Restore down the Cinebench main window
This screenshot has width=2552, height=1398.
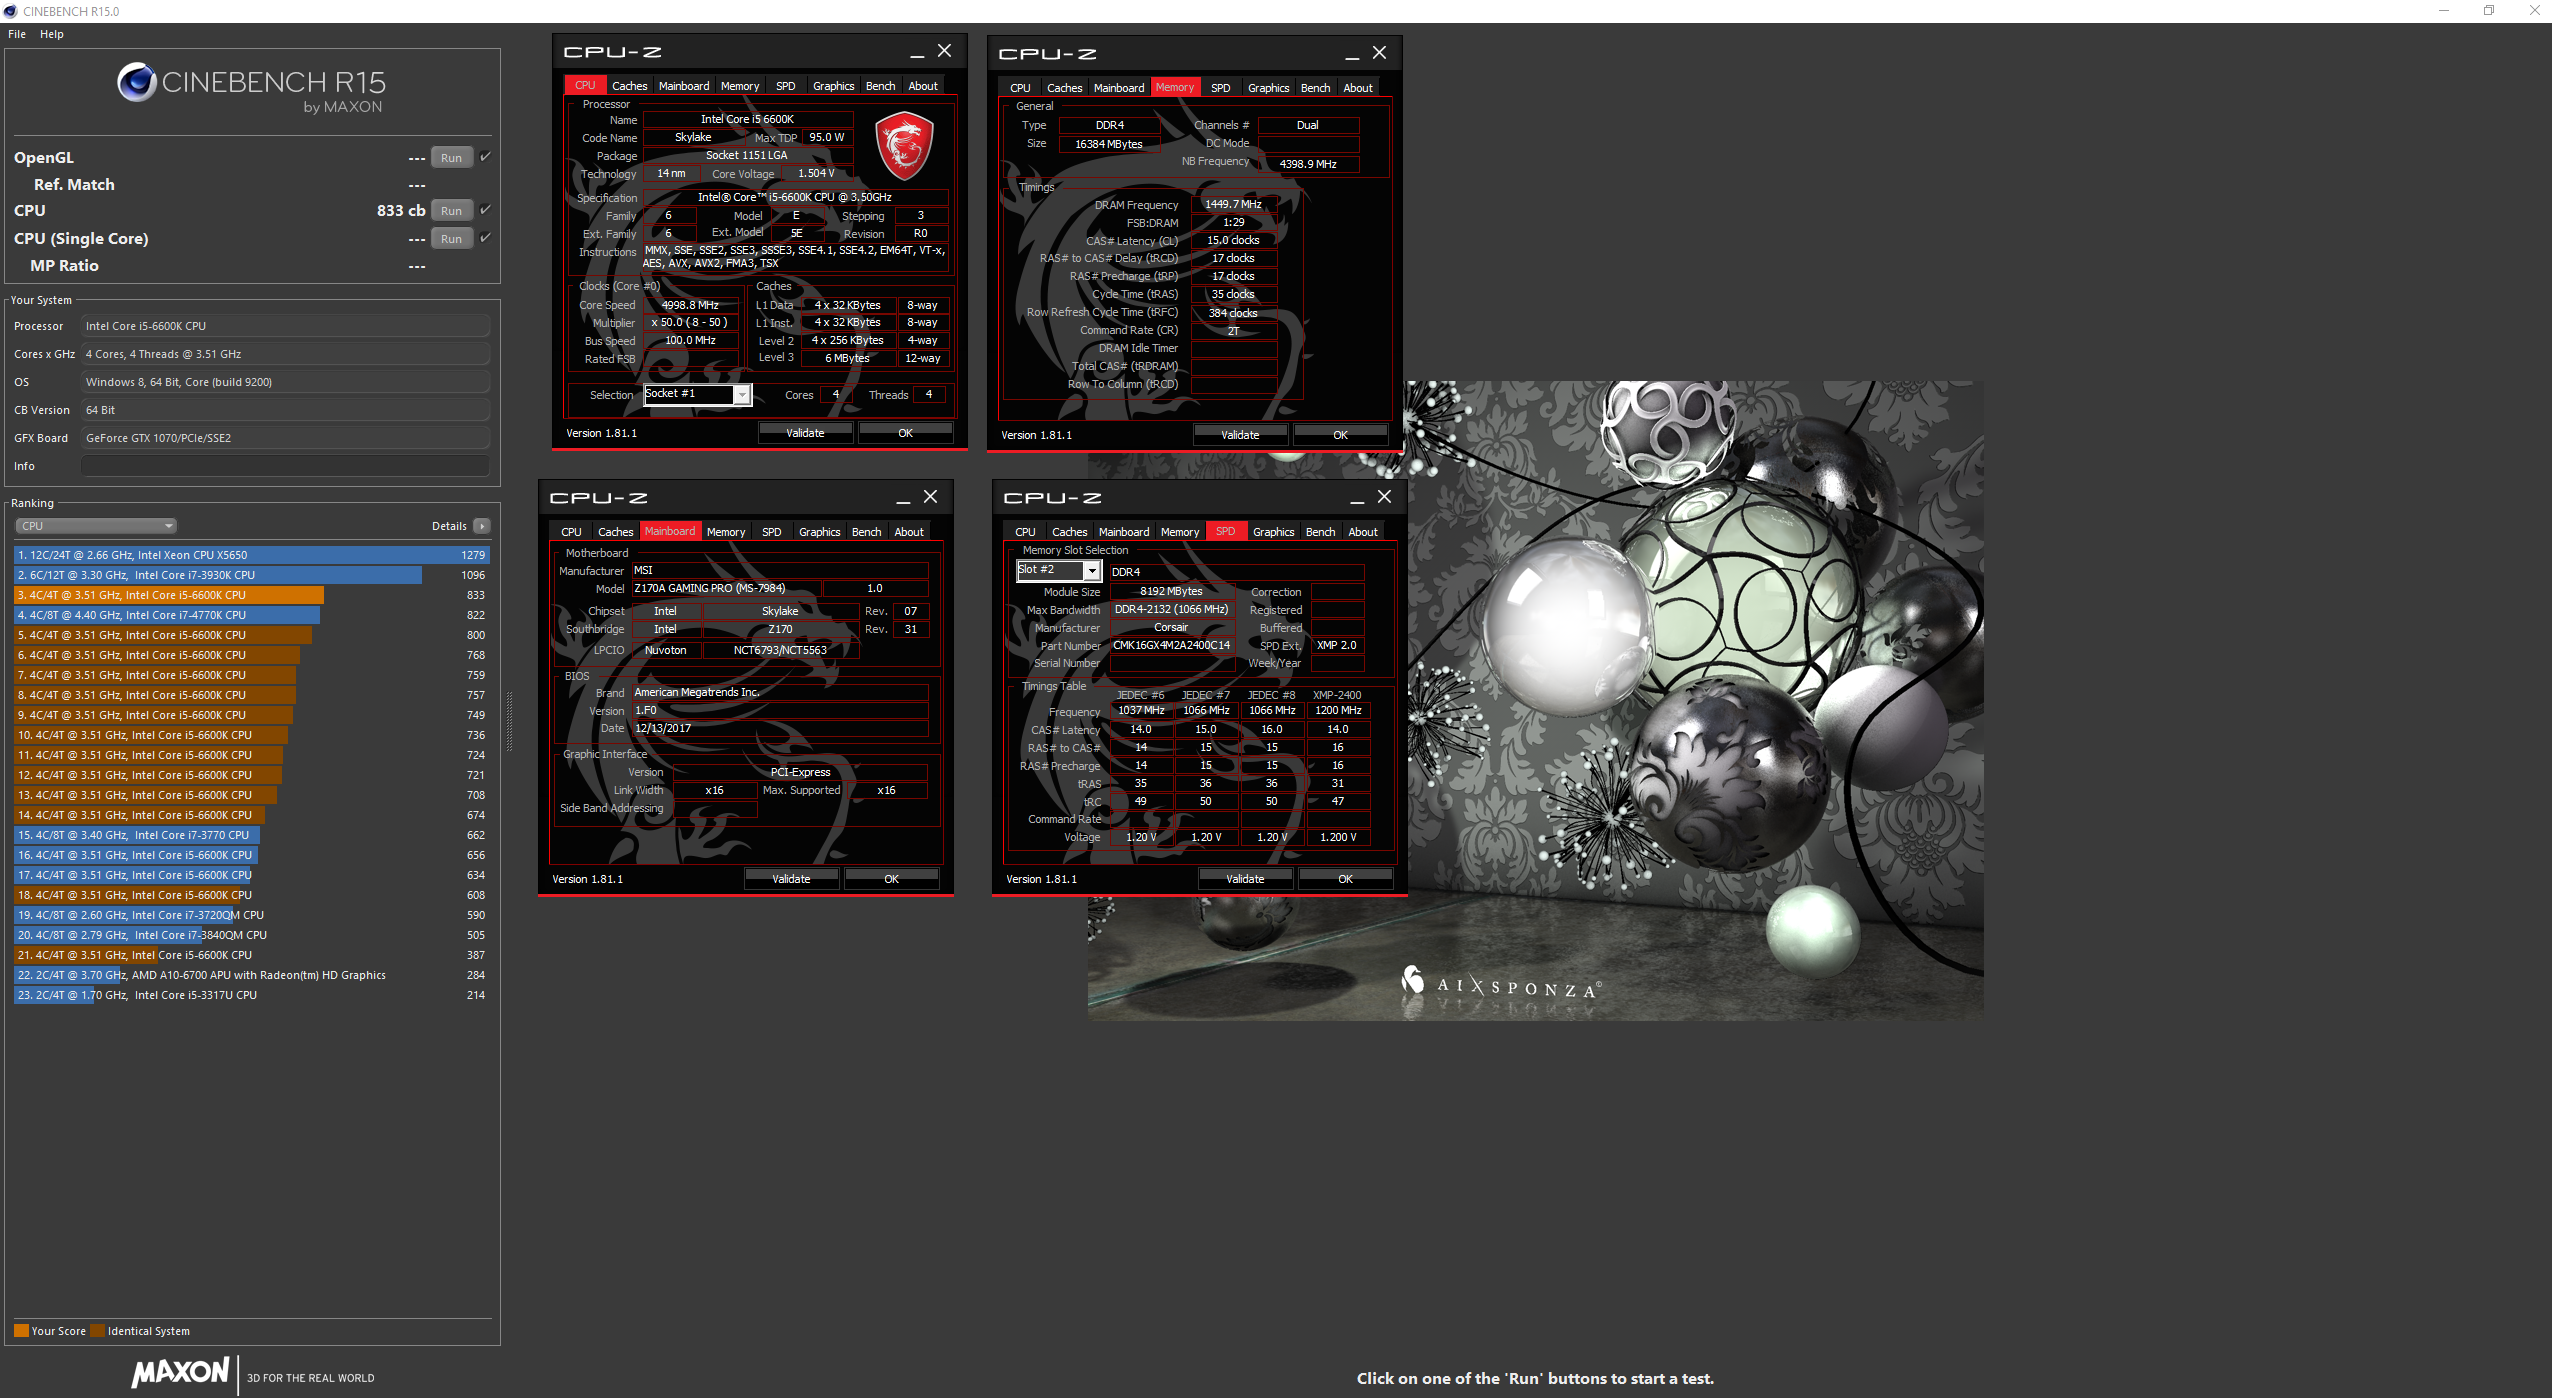coord(2489,11)
